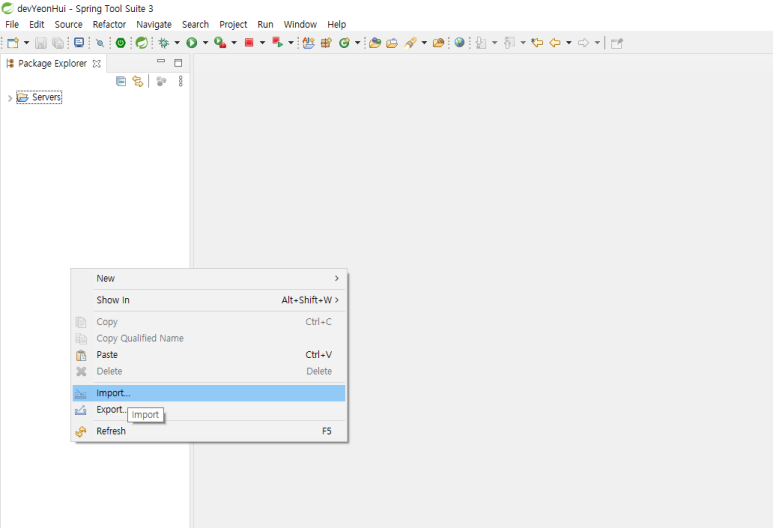Click Collapse All in Package Explorer
Viewport: 773px width, 528px height.
[121, 81]
